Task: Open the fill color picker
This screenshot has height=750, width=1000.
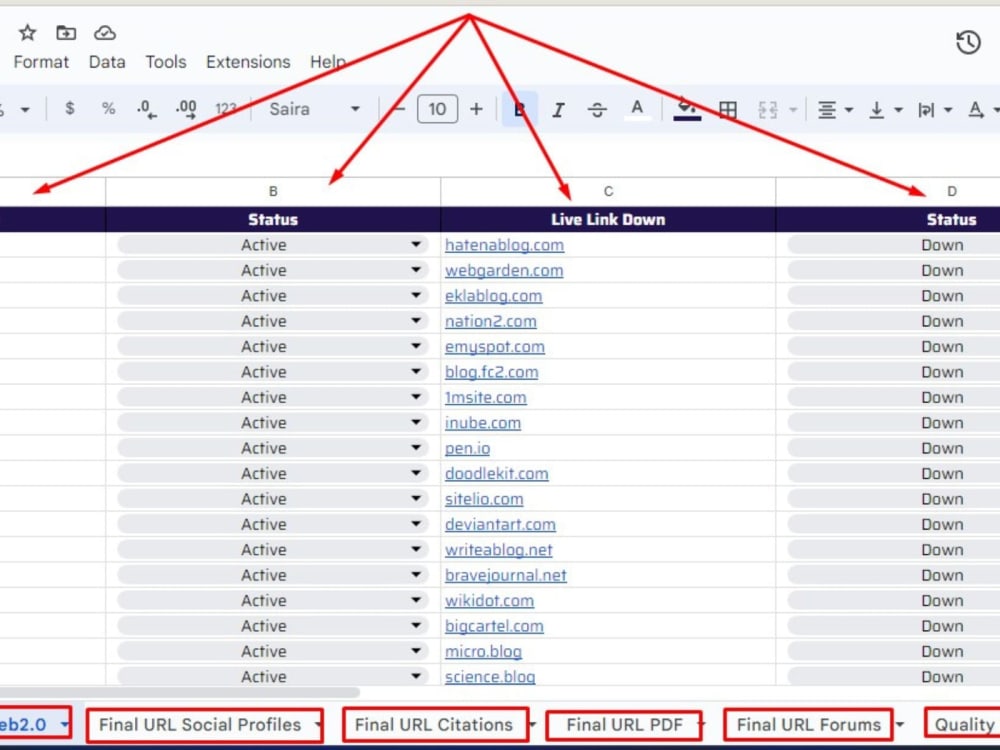Action: point(687,109)
